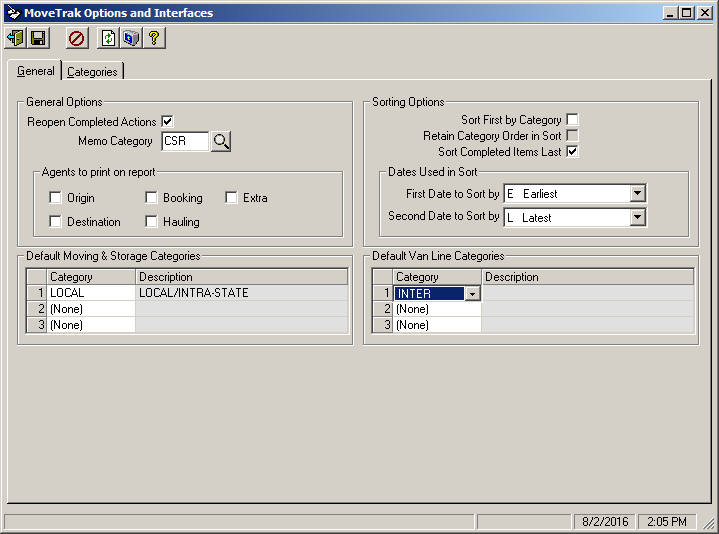The height and width of the screenshot is (534, 719).
Task: Switch to the General tab
Action: [35, 71]
